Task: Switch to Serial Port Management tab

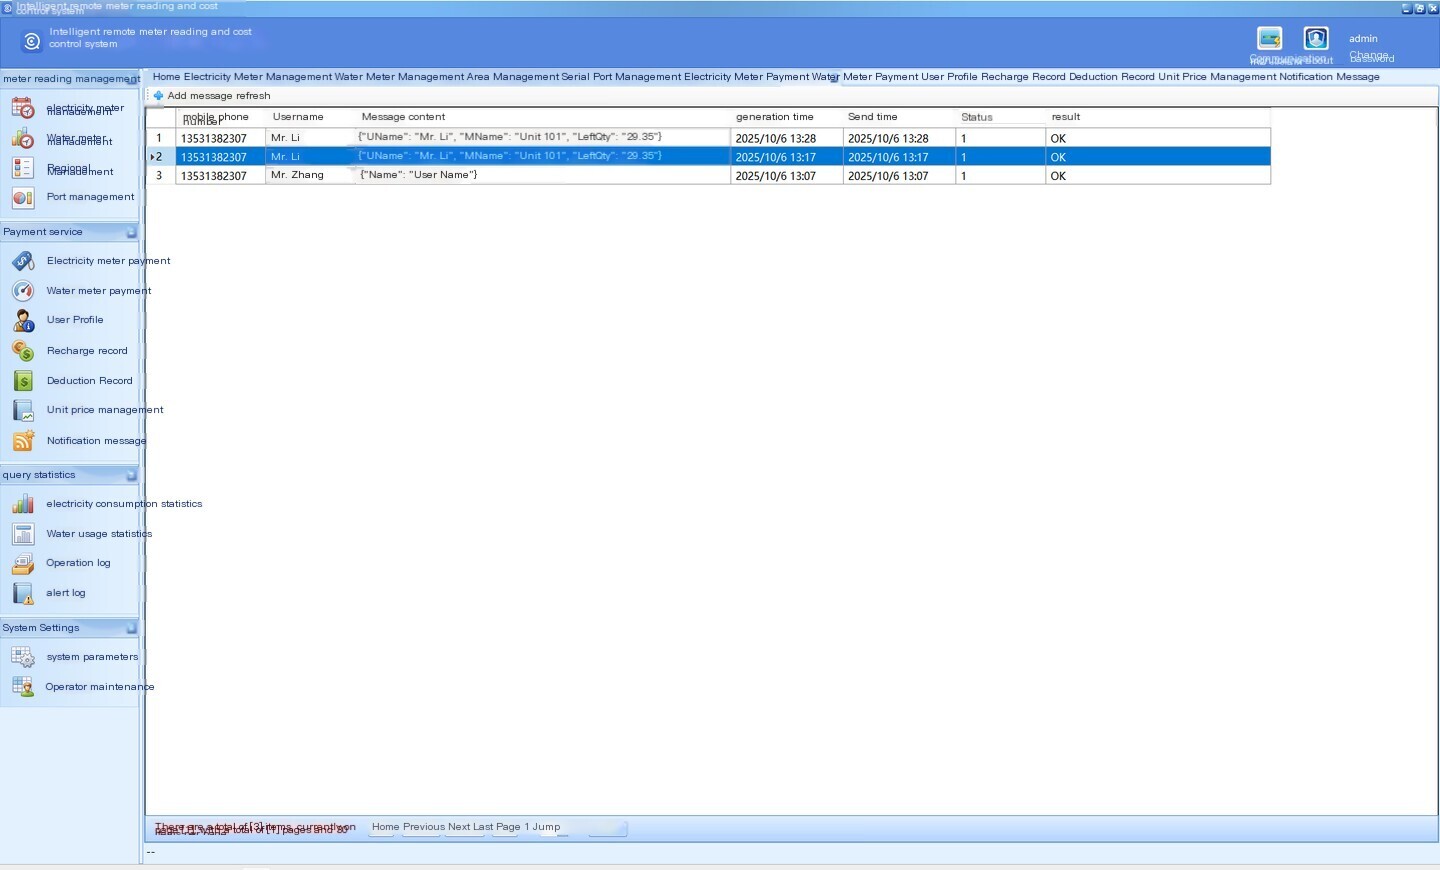Action: [621, 77]
